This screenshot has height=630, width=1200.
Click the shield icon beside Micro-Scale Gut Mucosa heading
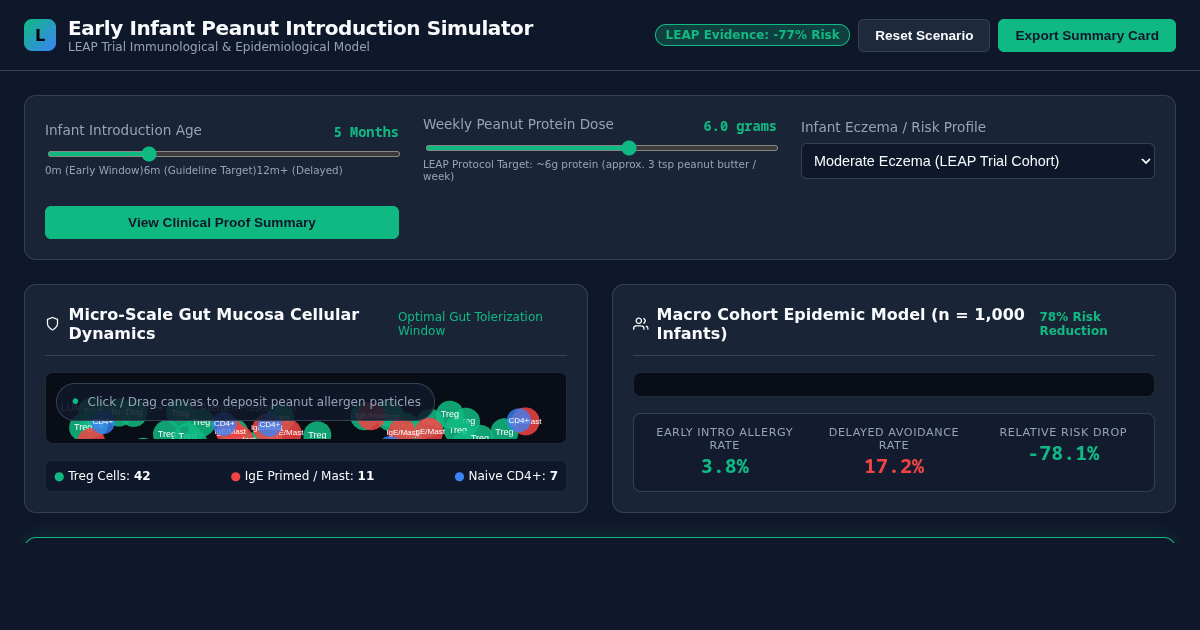click(x=53, y=324)
